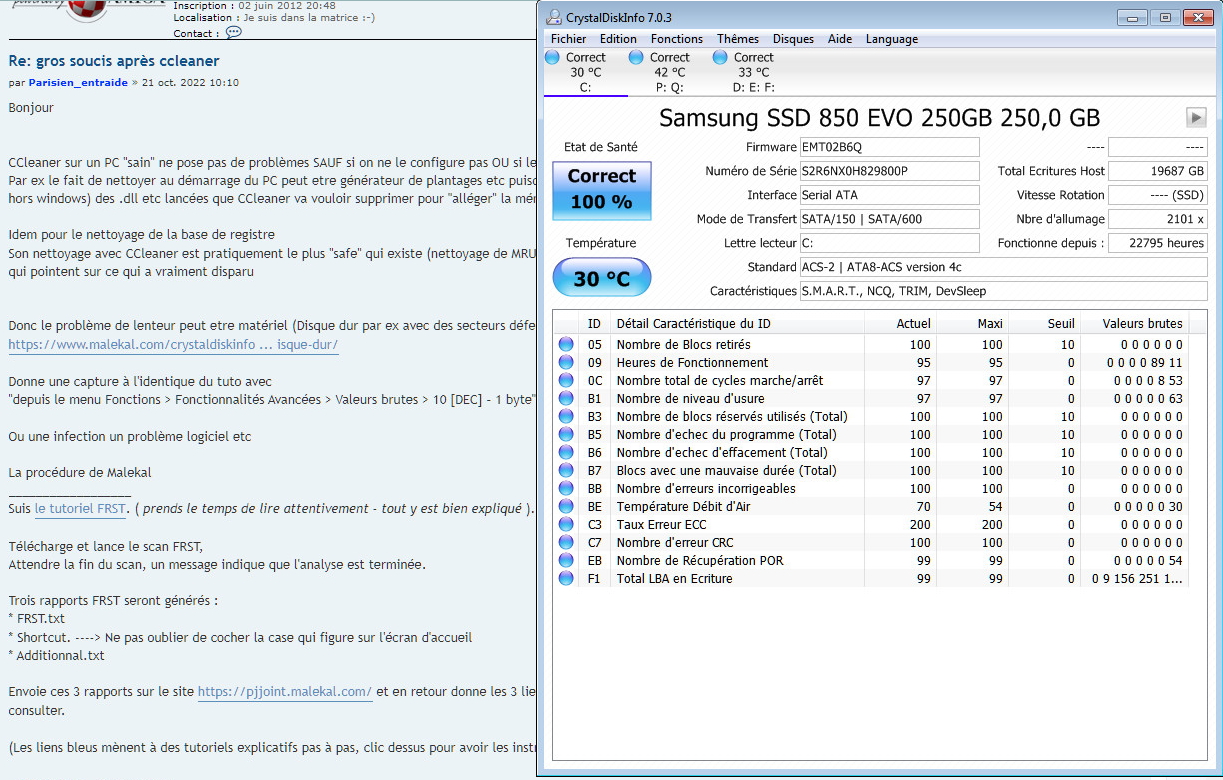Click the Standard field showing ACS-2

click(1003, 268)
